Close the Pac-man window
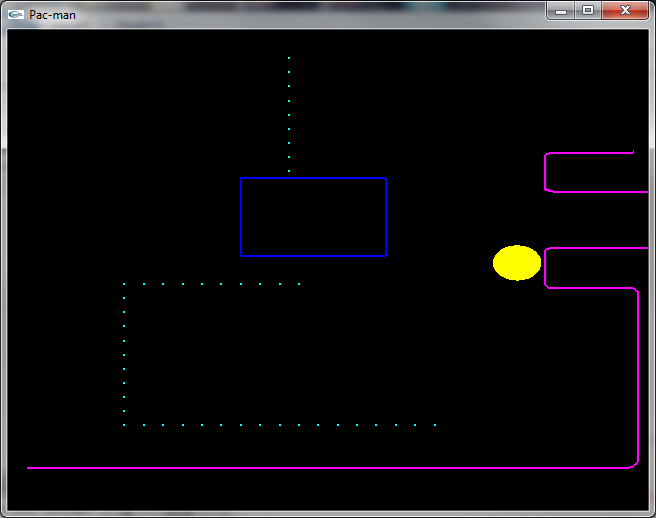 click(x=625, y=10)
